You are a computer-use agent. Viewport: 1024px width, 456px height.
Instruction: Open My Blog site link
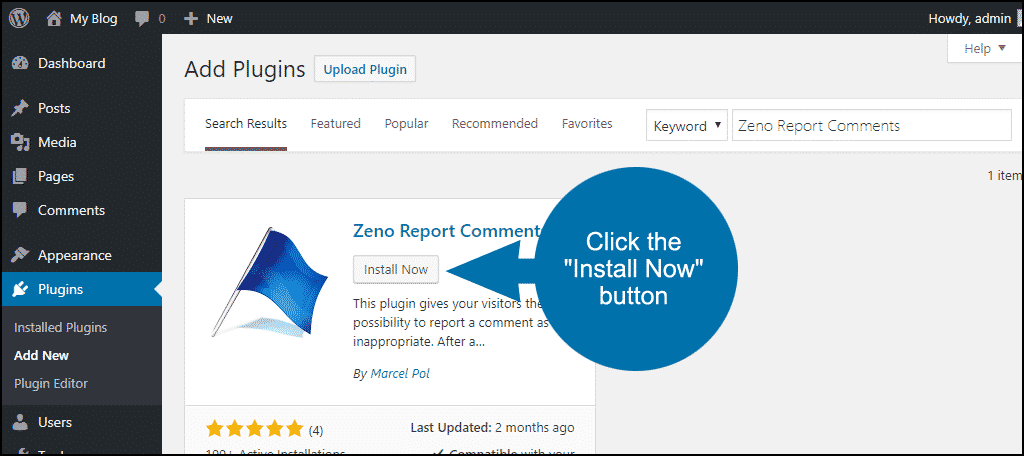click(x=93, y=19)
